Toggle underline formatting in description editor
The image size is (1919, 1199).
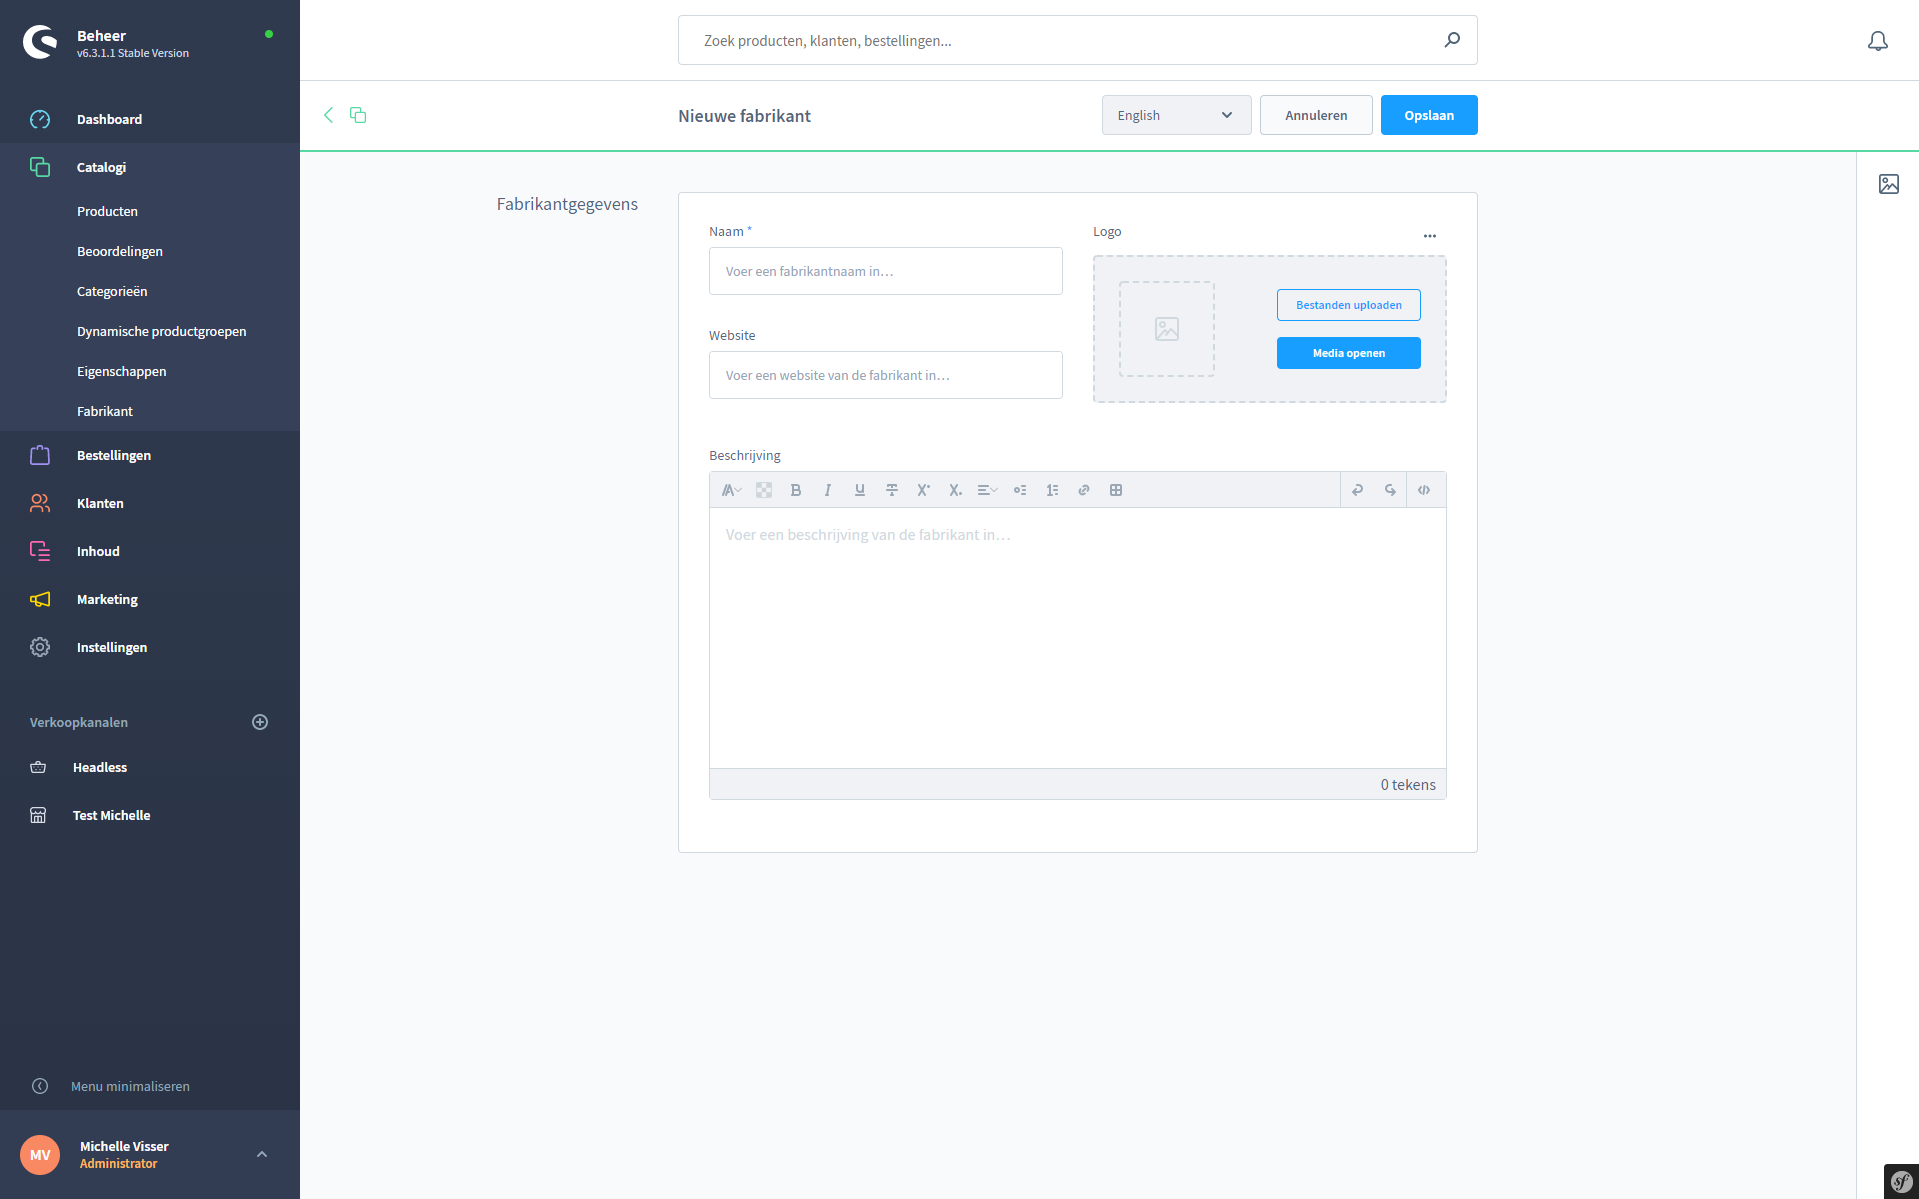(859, 490)
